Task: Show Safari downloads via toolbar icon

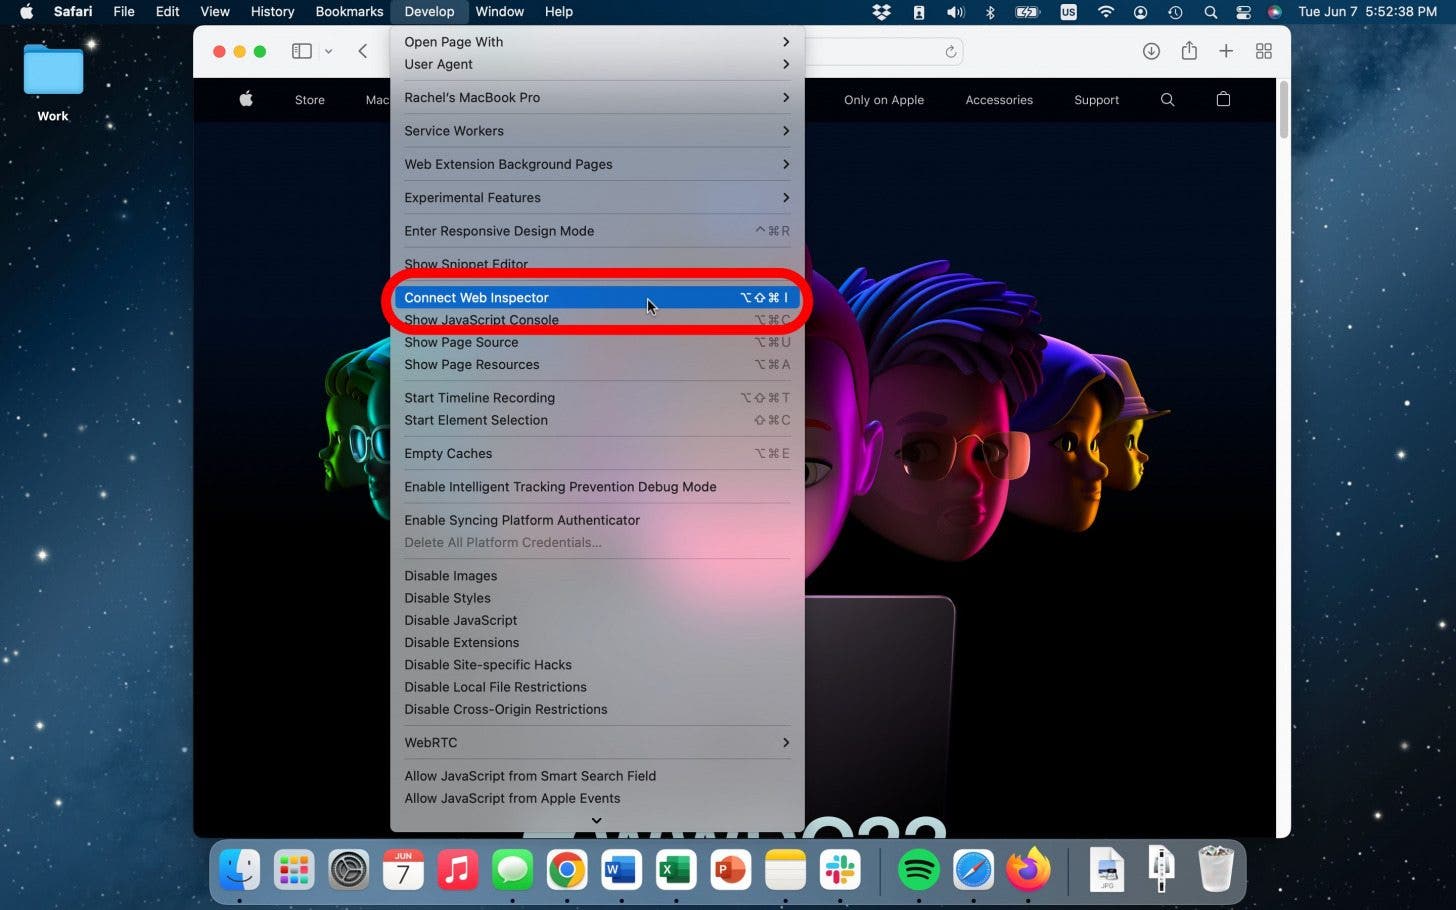Action: [1152, 51]
